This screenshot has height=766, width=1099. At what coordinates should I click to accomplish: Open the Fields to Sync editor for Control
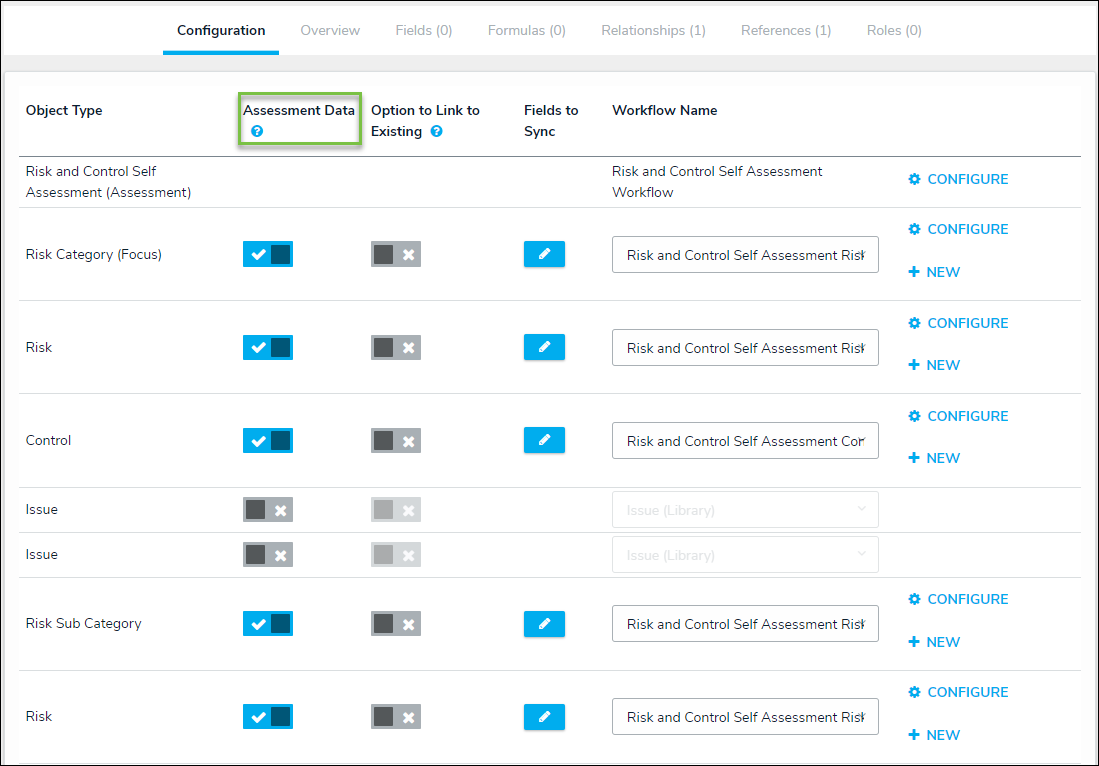[x=544, y=440]
